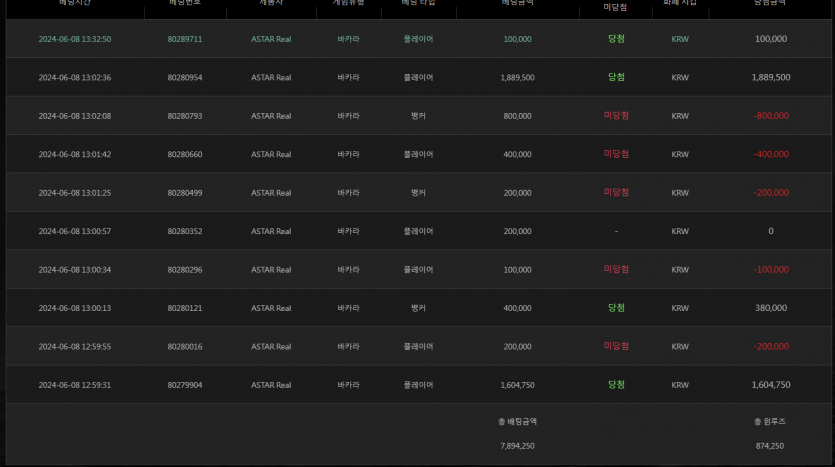Select the winnings value 380,000
The image size is (835, 467).
pyautogui.click(x=771, y=308)
